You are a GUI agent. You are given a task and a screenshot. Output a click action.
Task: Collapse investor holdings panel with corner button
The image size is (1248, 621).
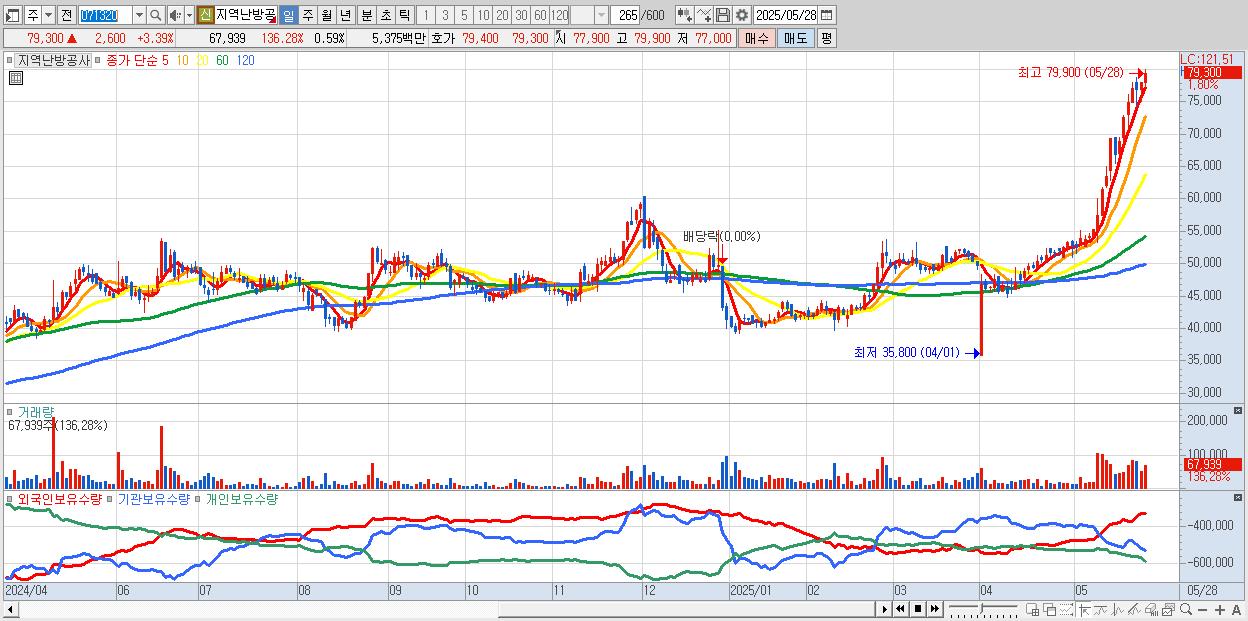1239,498
